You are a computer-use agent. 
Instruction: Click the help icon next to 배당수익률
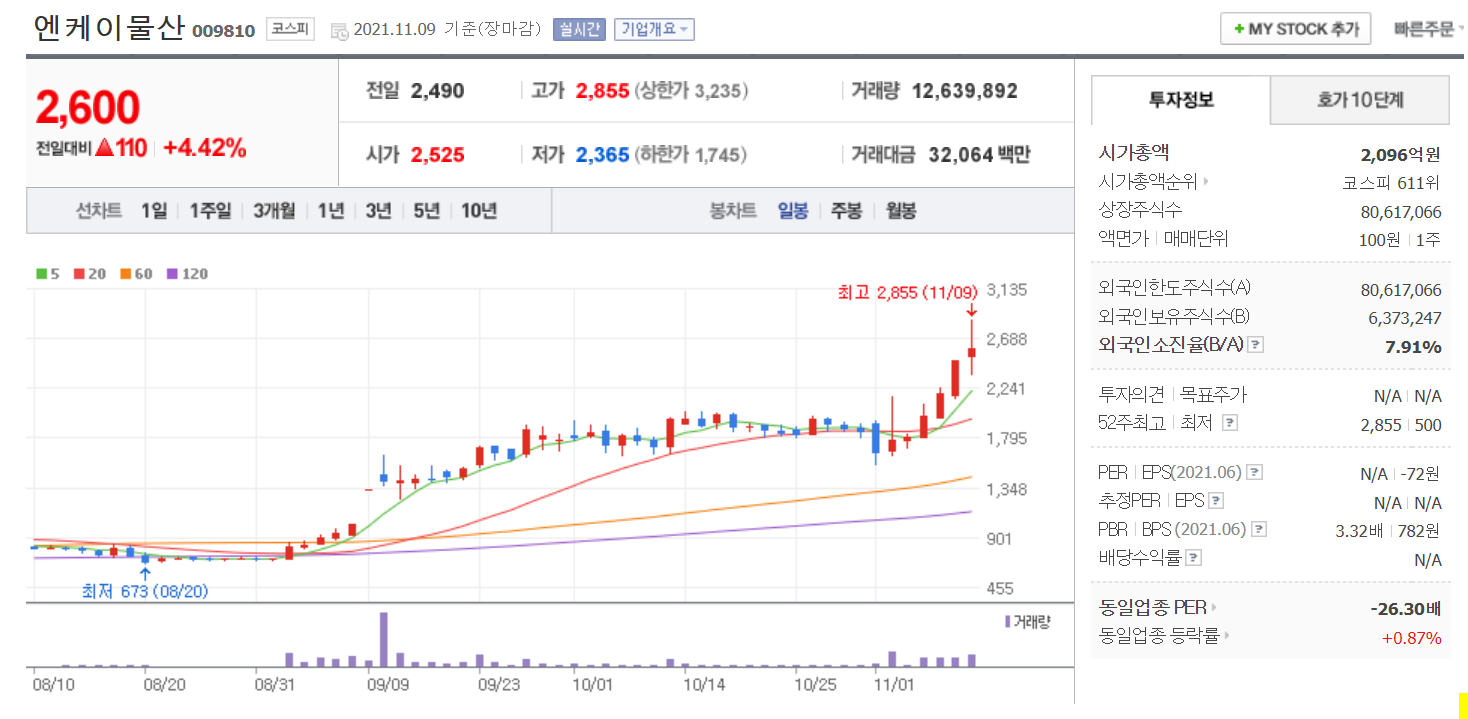click(1193, 558)
